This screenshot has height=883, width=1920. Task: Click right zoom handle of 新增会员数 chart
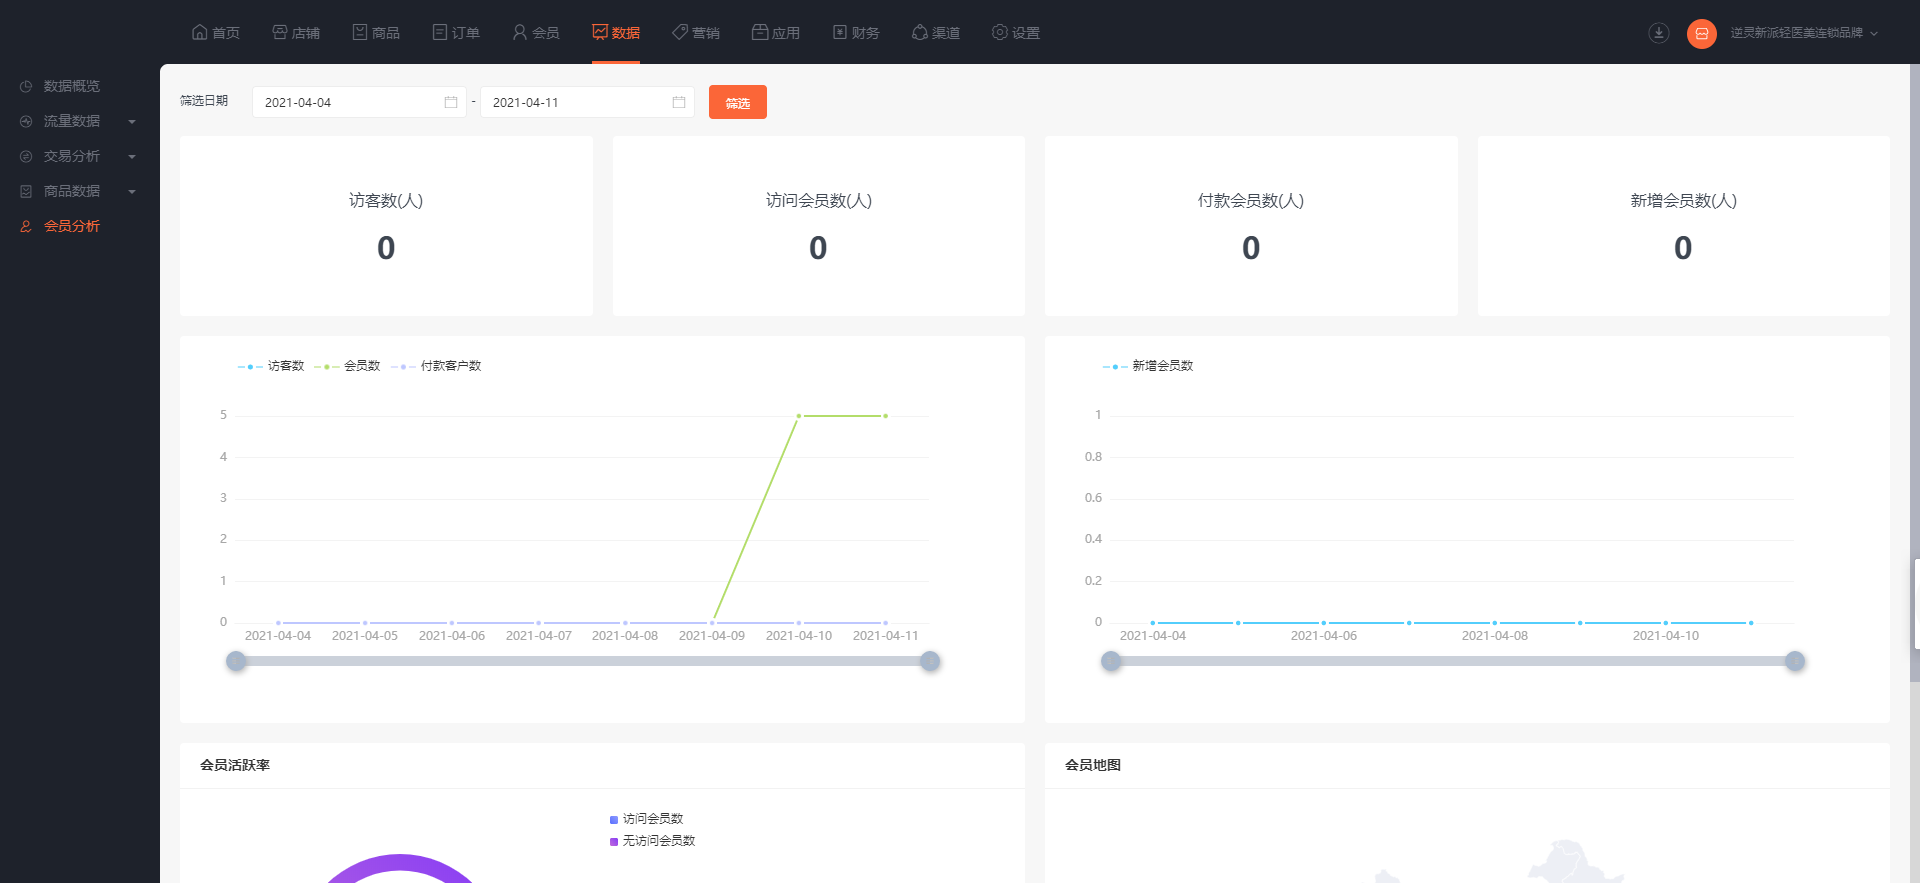tap(1795, 661)
